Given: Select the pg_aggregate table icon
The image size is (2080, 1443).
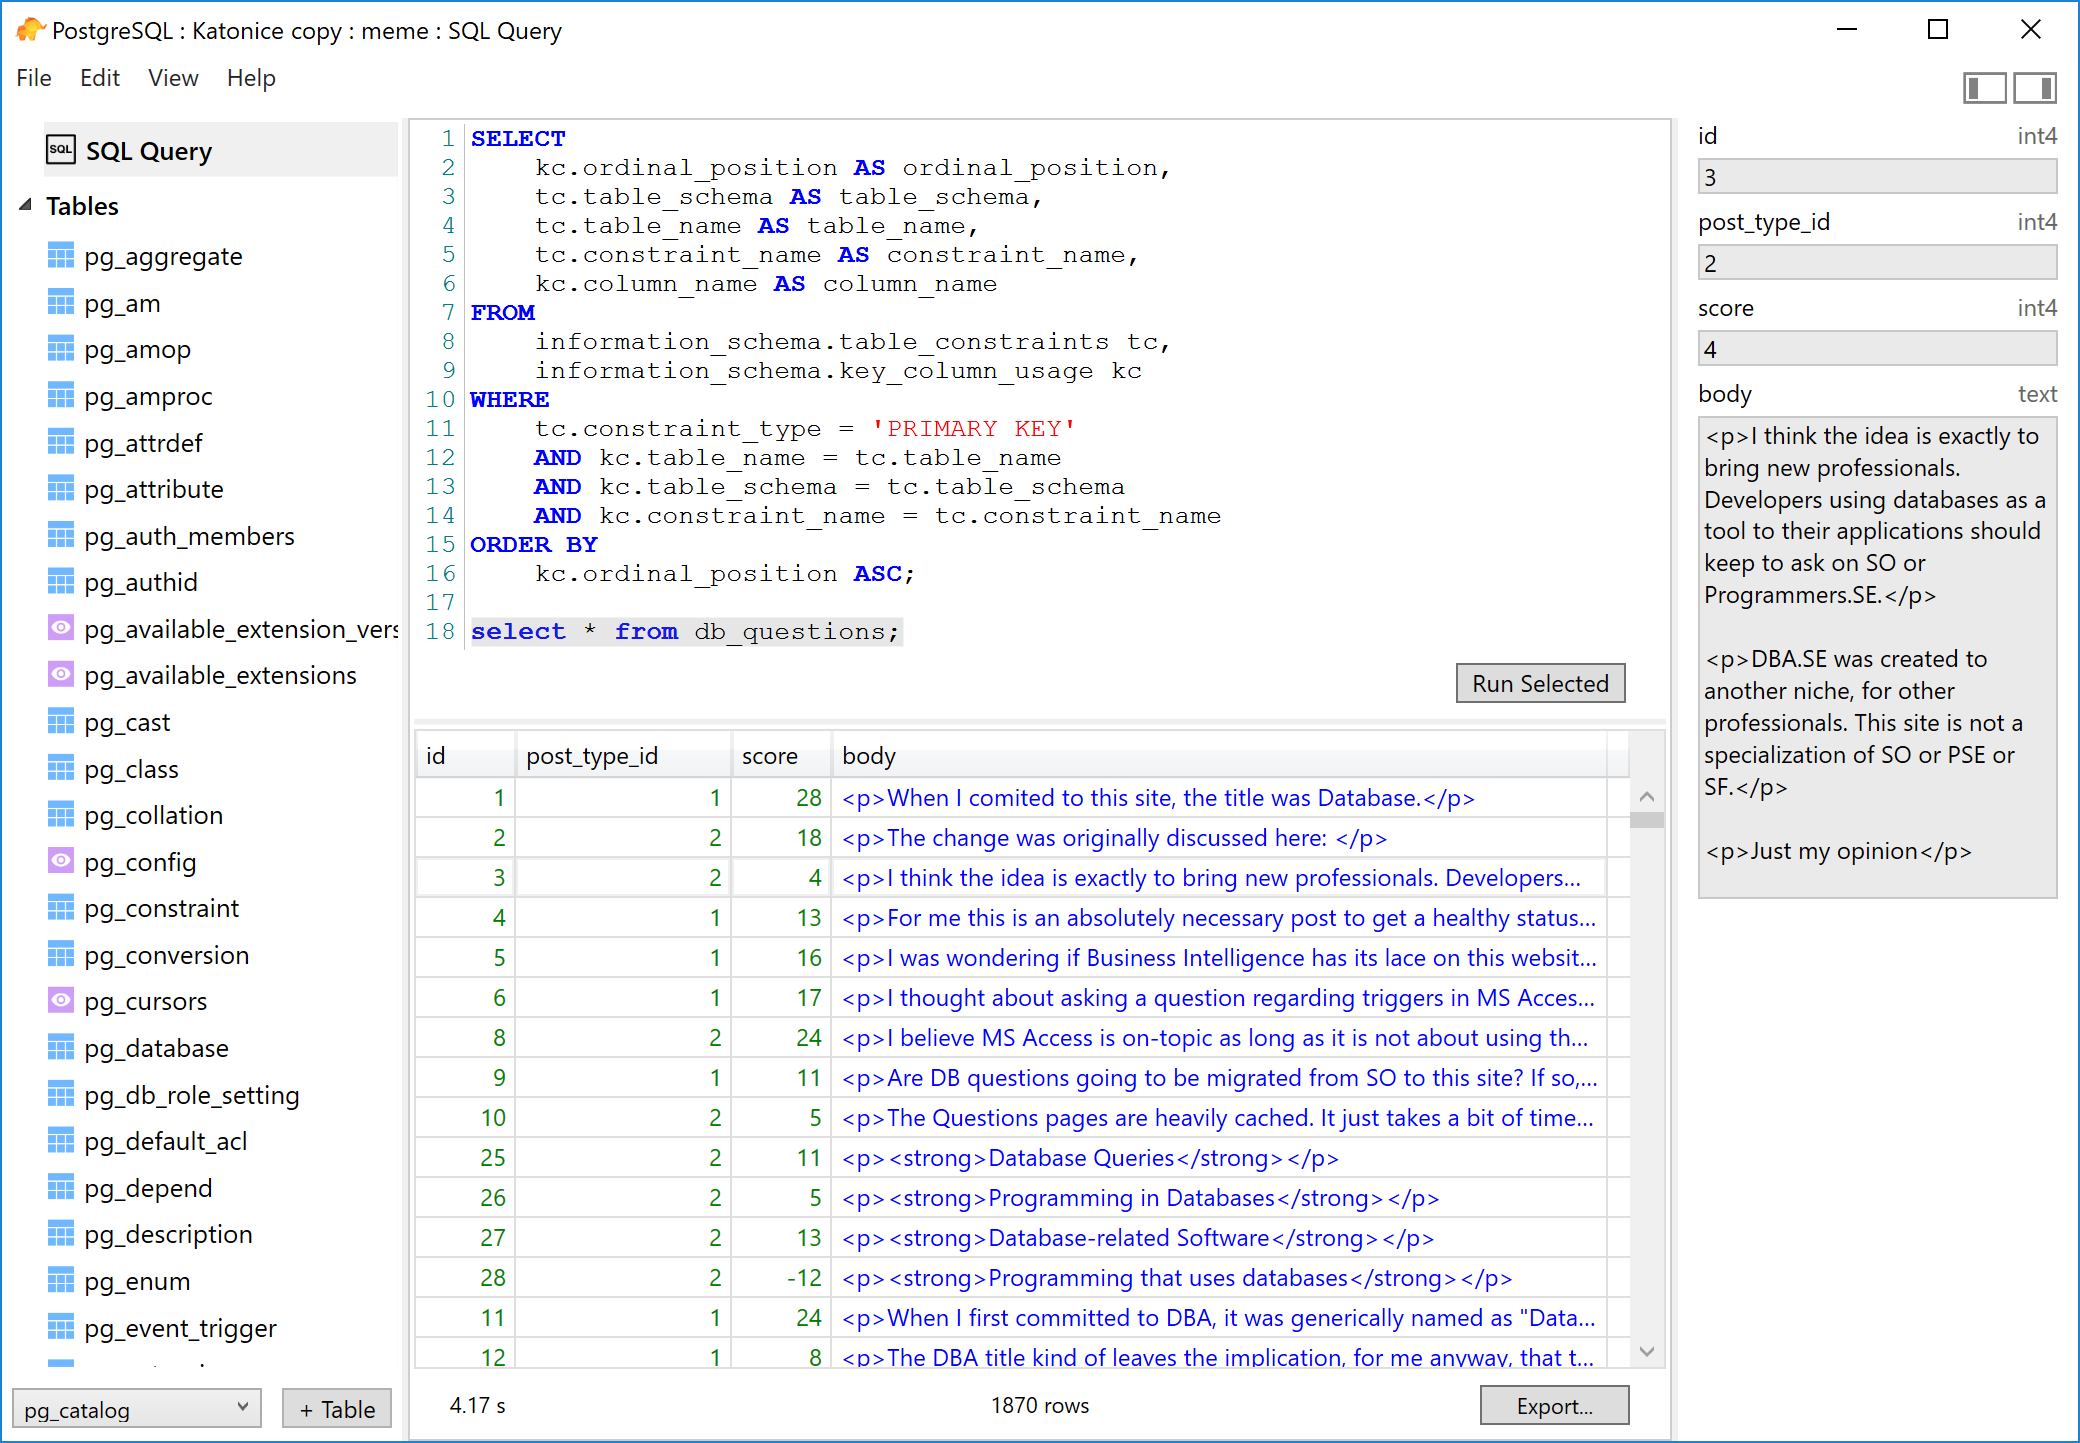Looking at the screenshot, I should click(61, 256).
